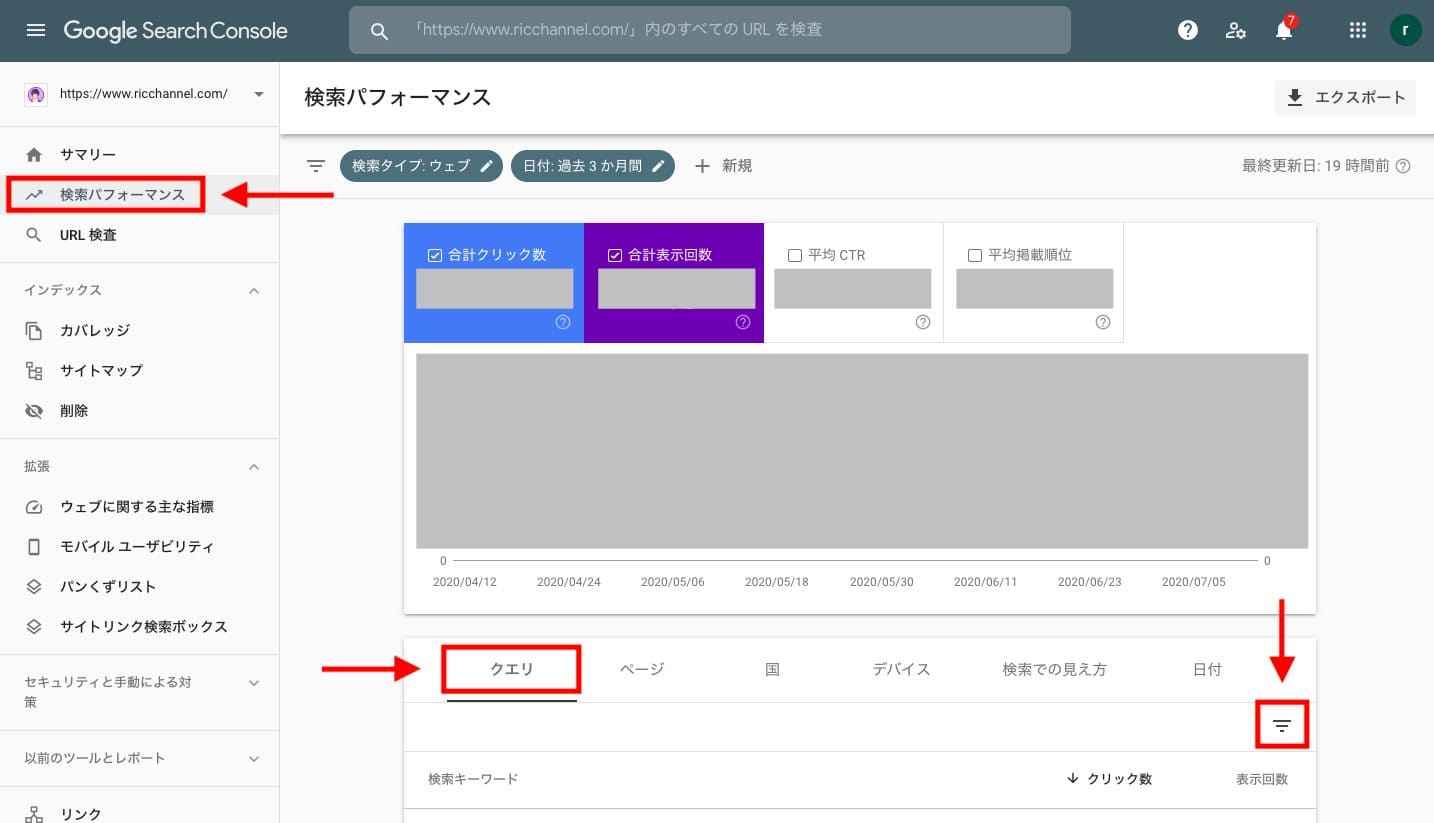Add a new filter with 新規
Viewport: 1434px width, 823px height.
[723, 166]
